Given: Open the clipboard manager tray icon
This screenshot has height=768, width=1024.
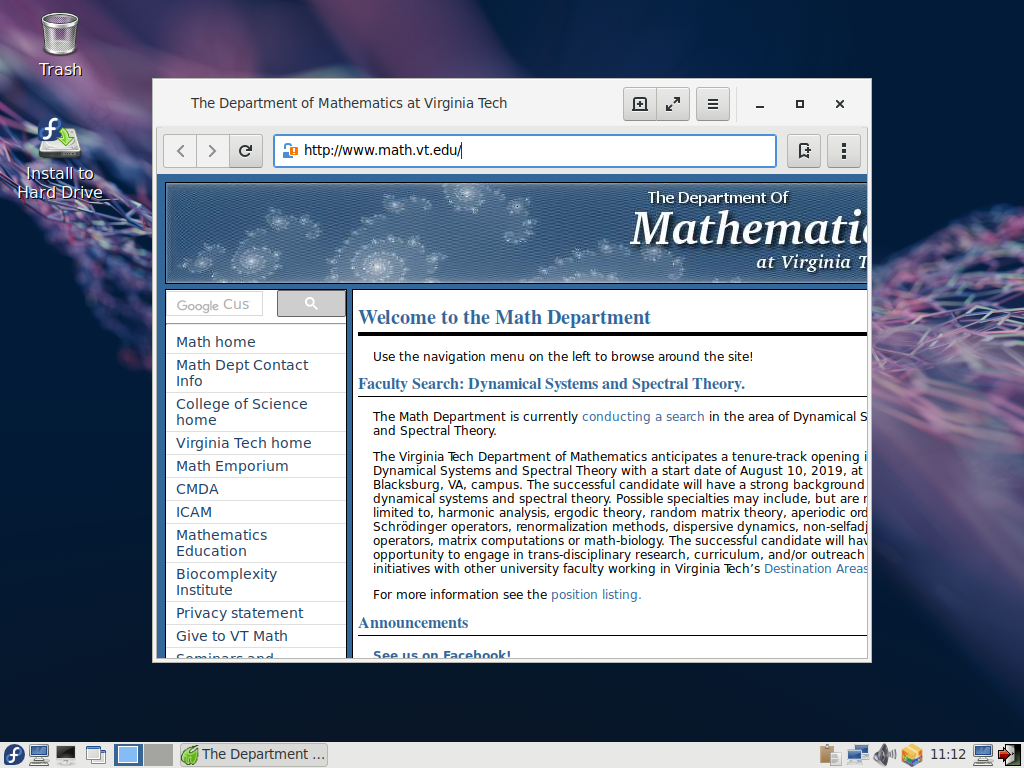Looking at the screenshot, I should (830, 755).
